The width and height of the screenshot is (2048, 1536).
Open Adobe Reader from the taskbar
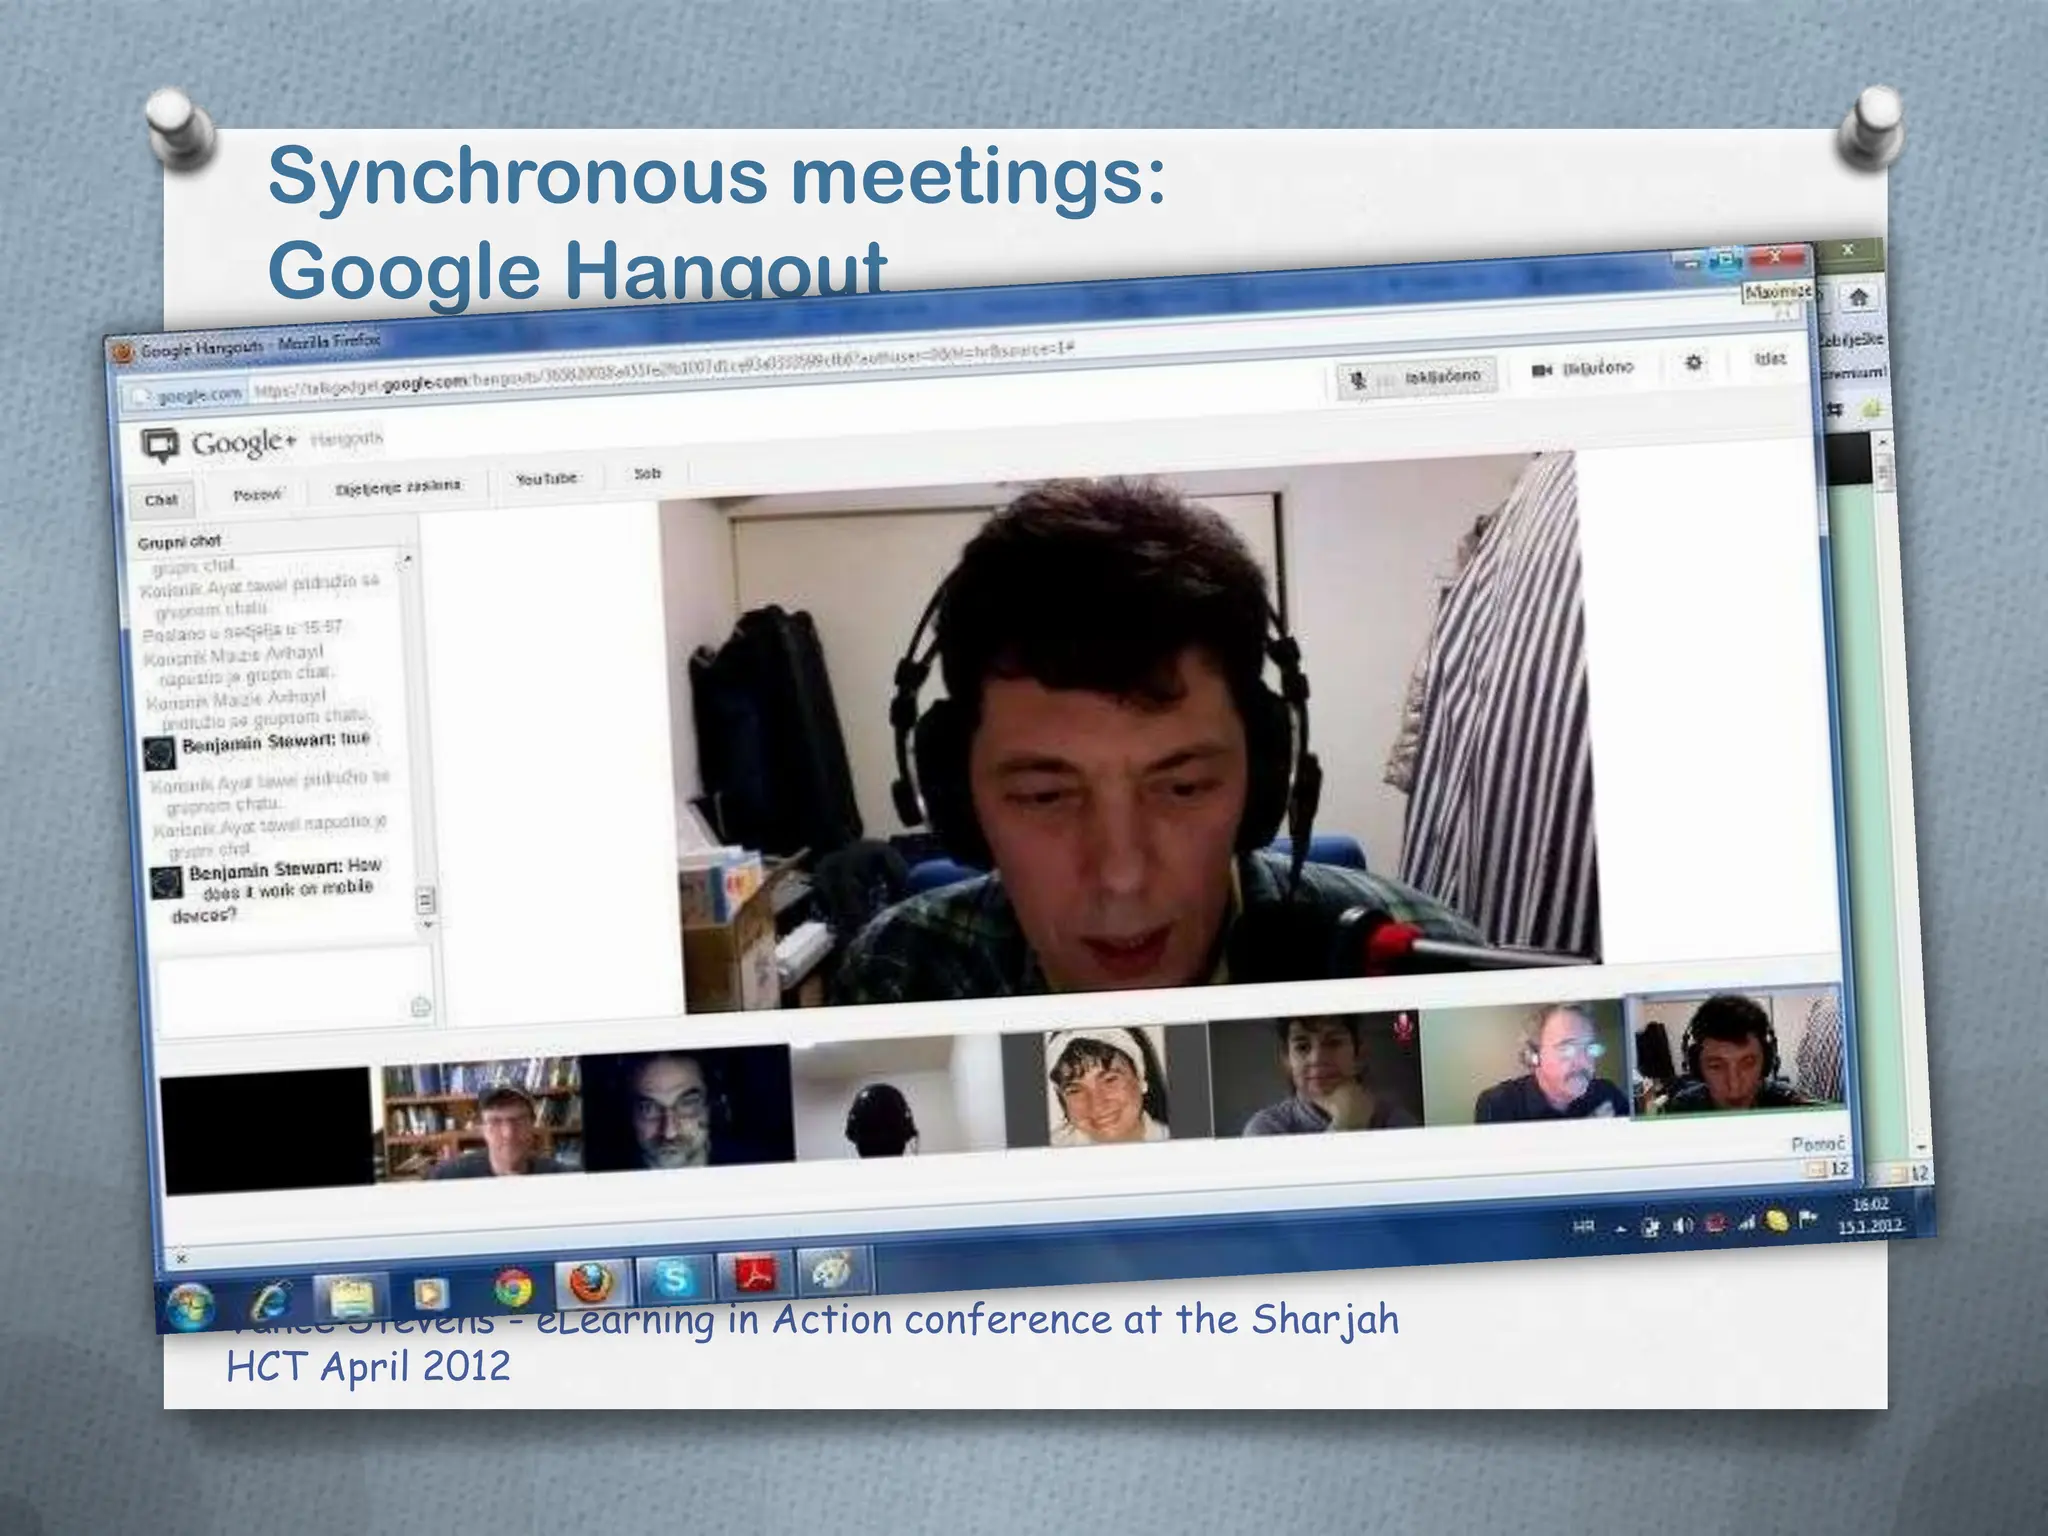tap(756, 1274)
